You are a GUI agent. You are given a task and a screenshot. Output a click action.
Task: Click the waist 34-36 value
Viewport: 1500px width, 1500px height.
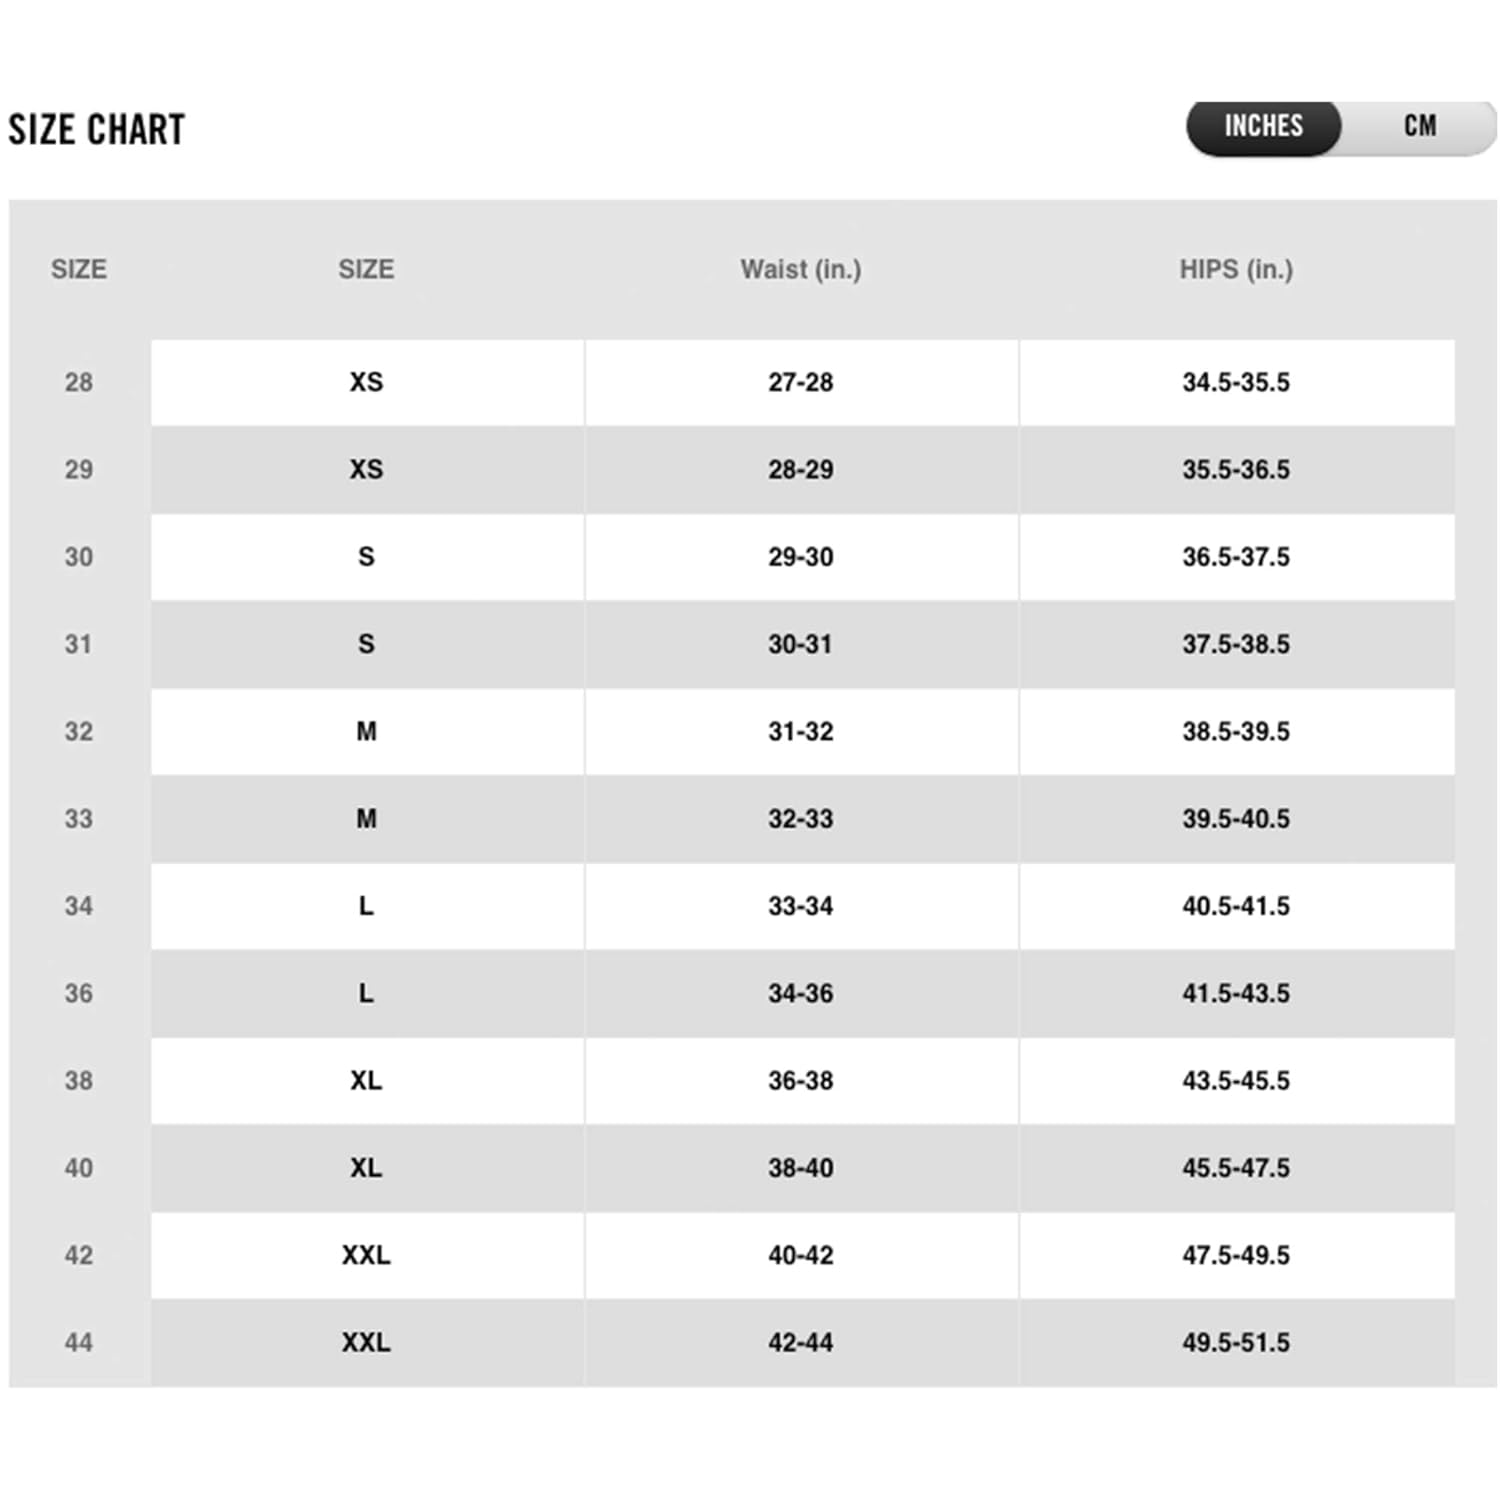coord(800,993)
